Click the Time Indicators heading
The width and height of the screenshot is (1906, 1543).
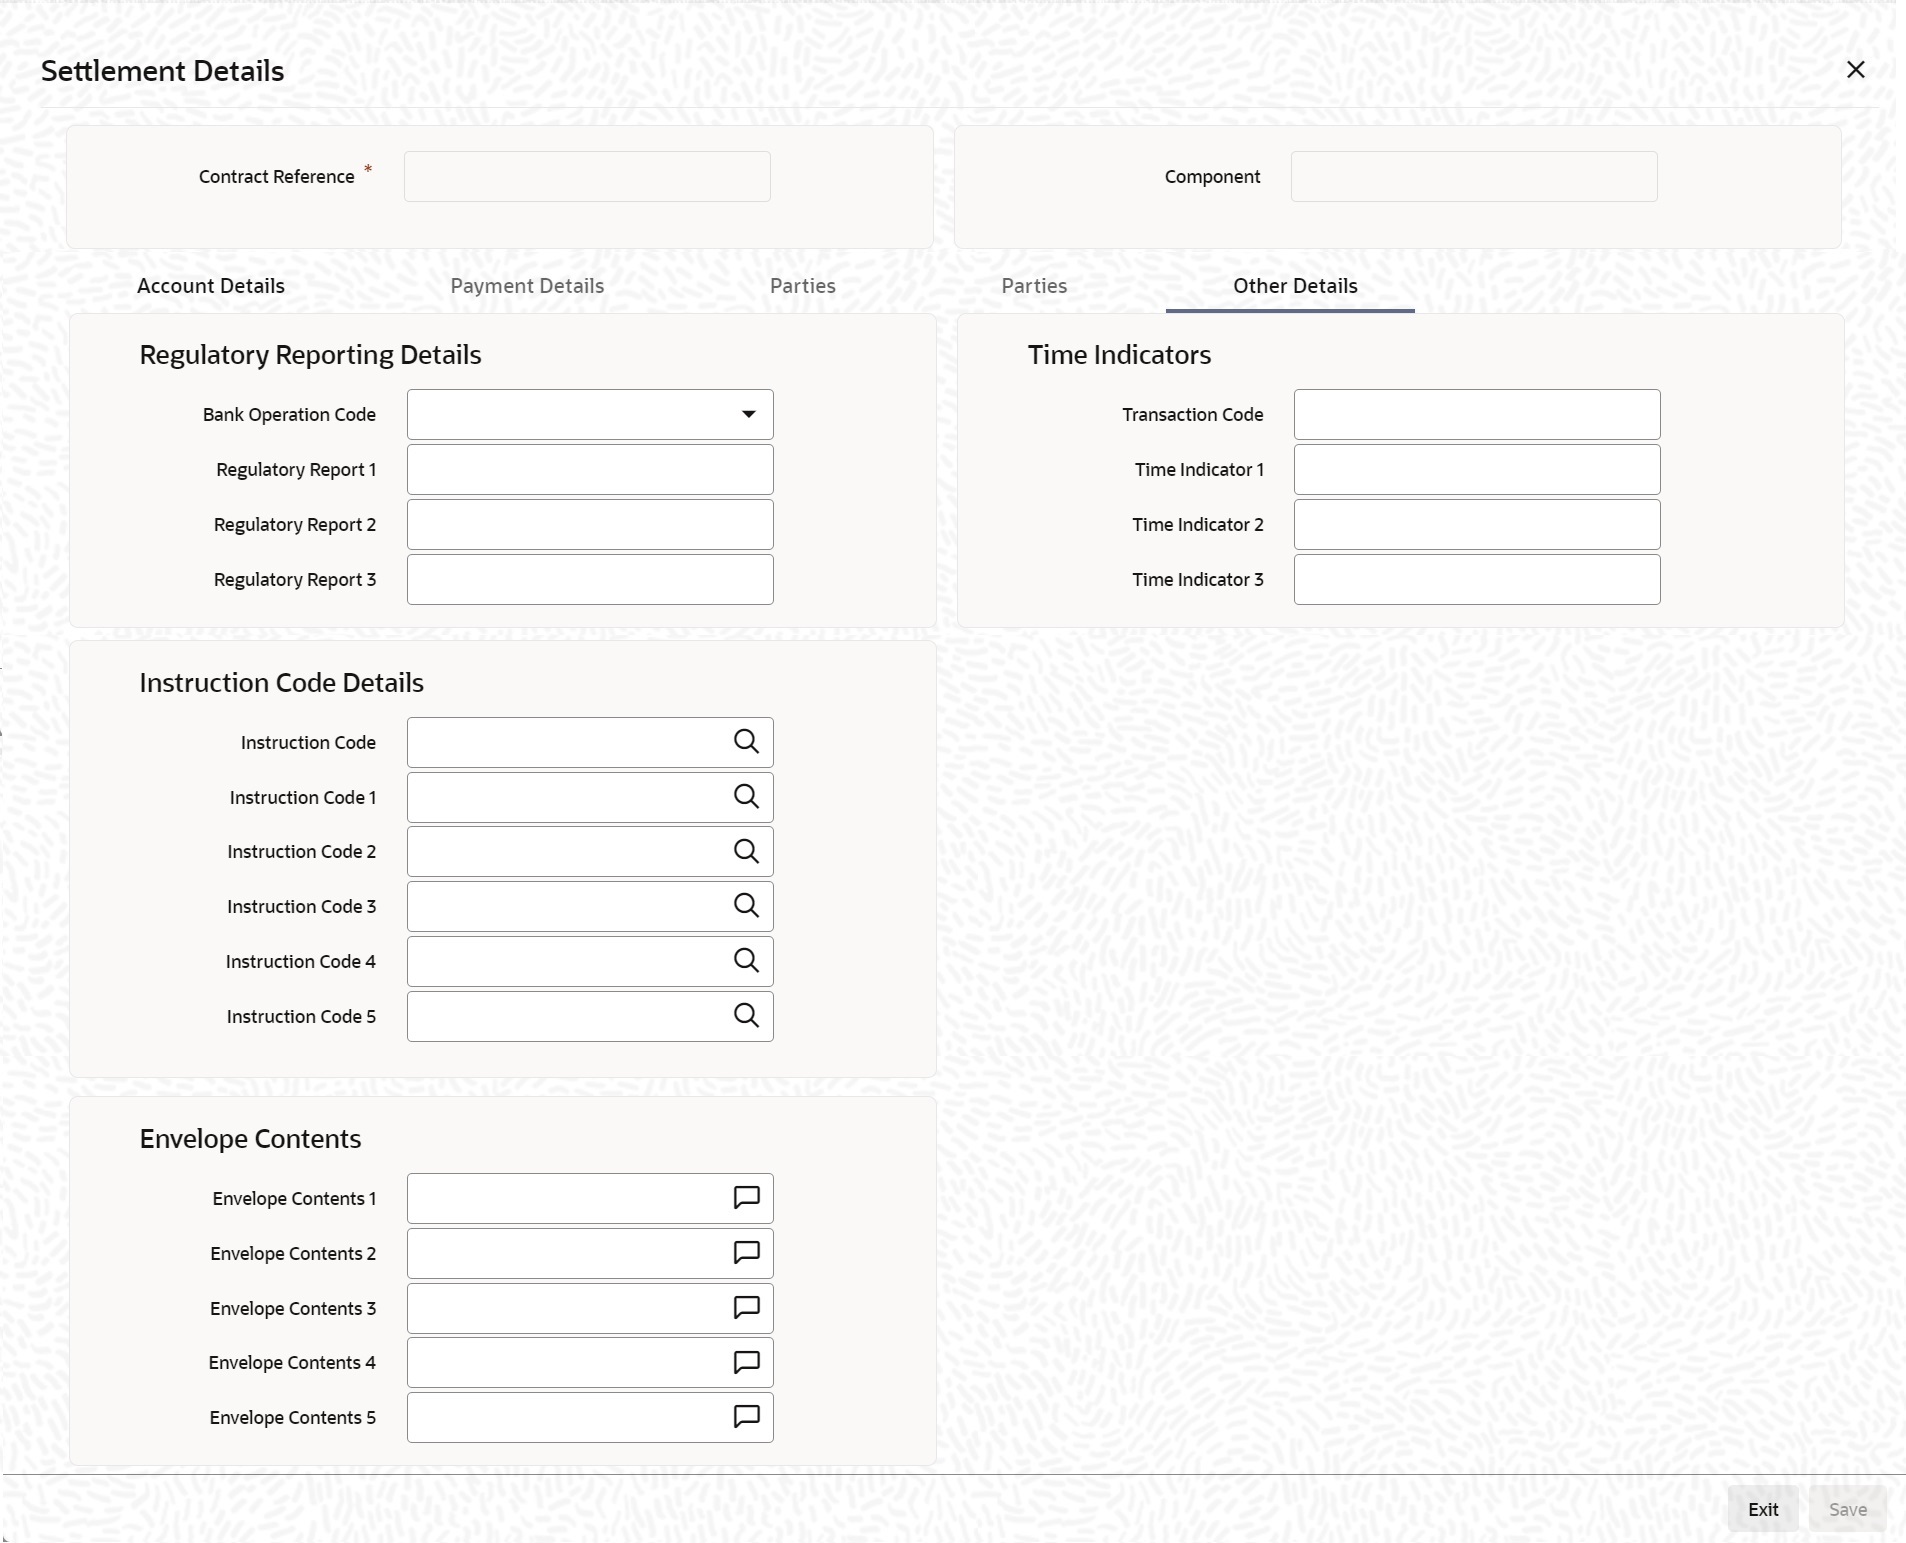pos(1119,355)
